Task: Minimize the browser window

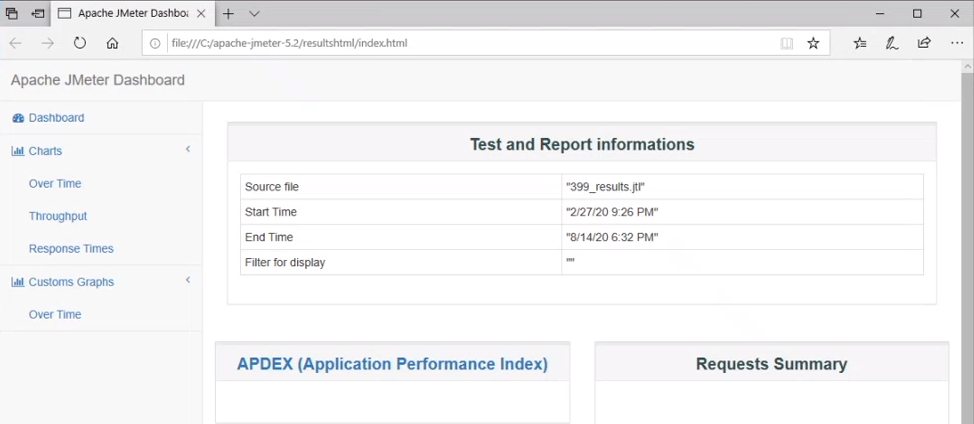Action: click(880, 14)
